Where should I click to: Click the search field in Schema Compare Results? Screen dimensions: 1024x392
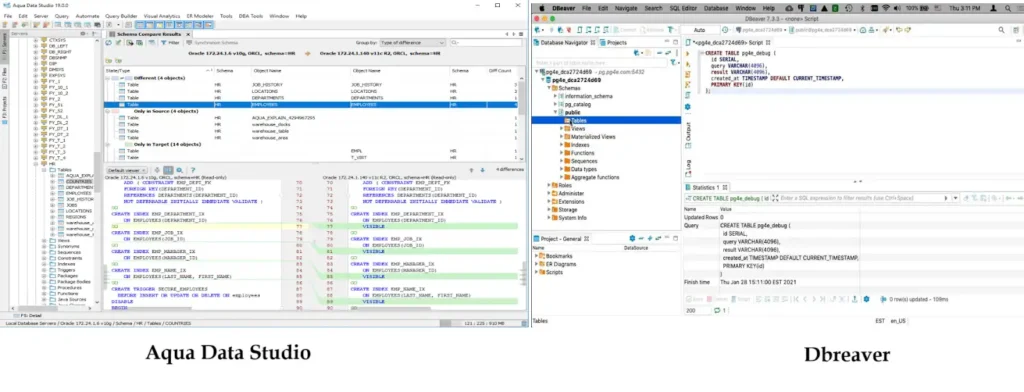[x=487, y=42]
